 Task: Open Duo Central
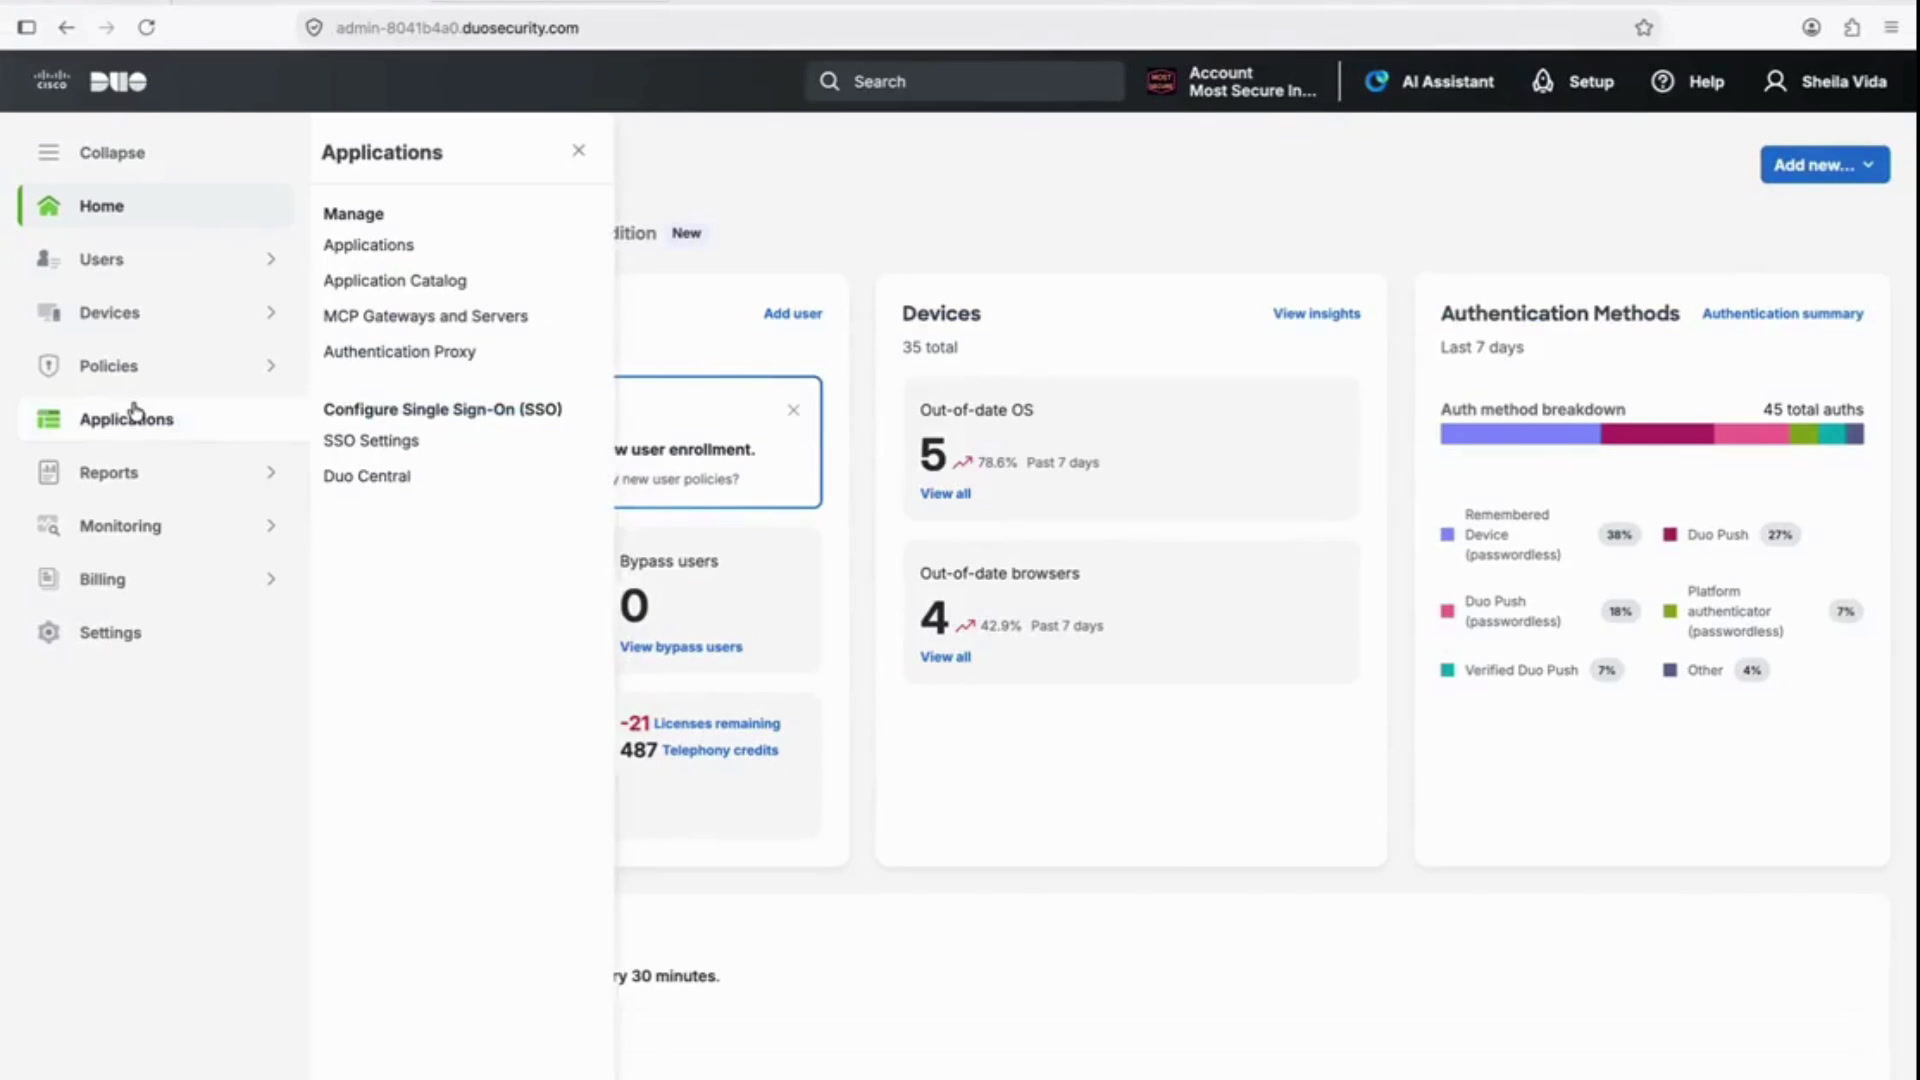tap(366, 476)
